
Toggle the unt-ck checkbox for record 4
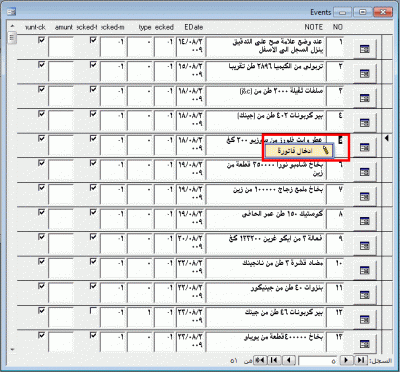pyautogui.click(x=41, y=114)
